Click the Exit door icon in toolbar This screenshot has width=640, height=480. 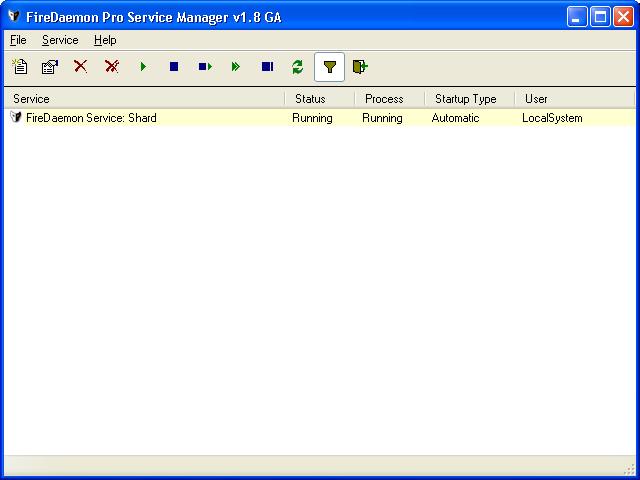pos(360,67)
